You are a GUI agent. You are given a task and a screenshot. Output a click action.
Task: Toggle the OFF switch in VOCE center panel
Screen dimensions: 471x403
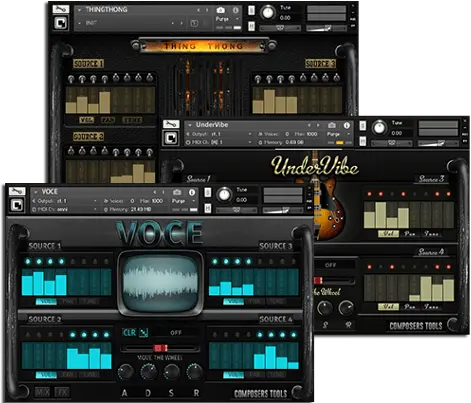tap(176, 333)
